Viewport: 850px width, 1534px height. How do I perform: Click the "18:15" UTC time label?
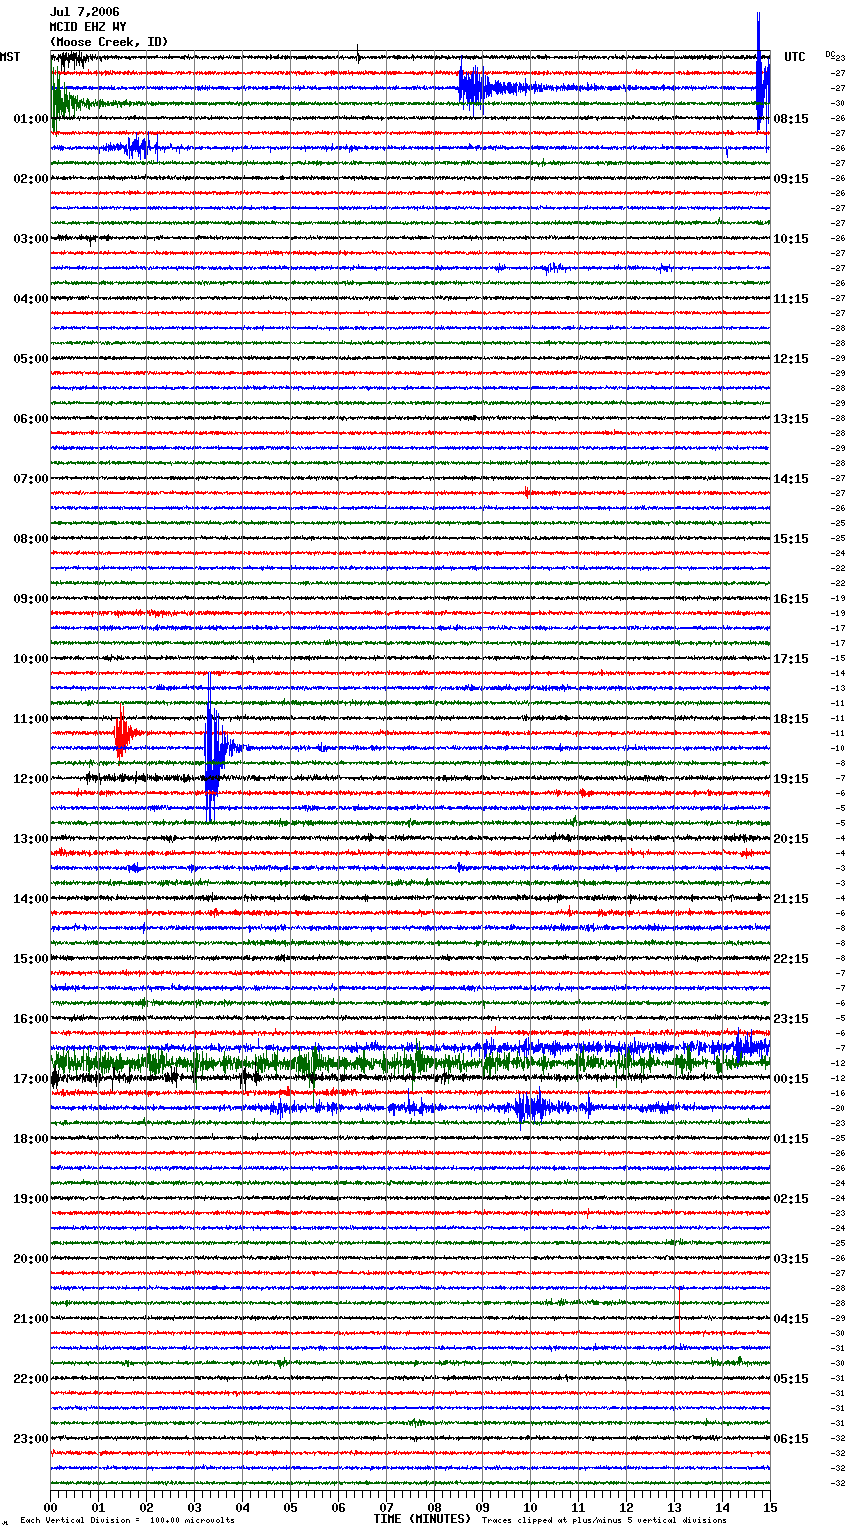791,719
